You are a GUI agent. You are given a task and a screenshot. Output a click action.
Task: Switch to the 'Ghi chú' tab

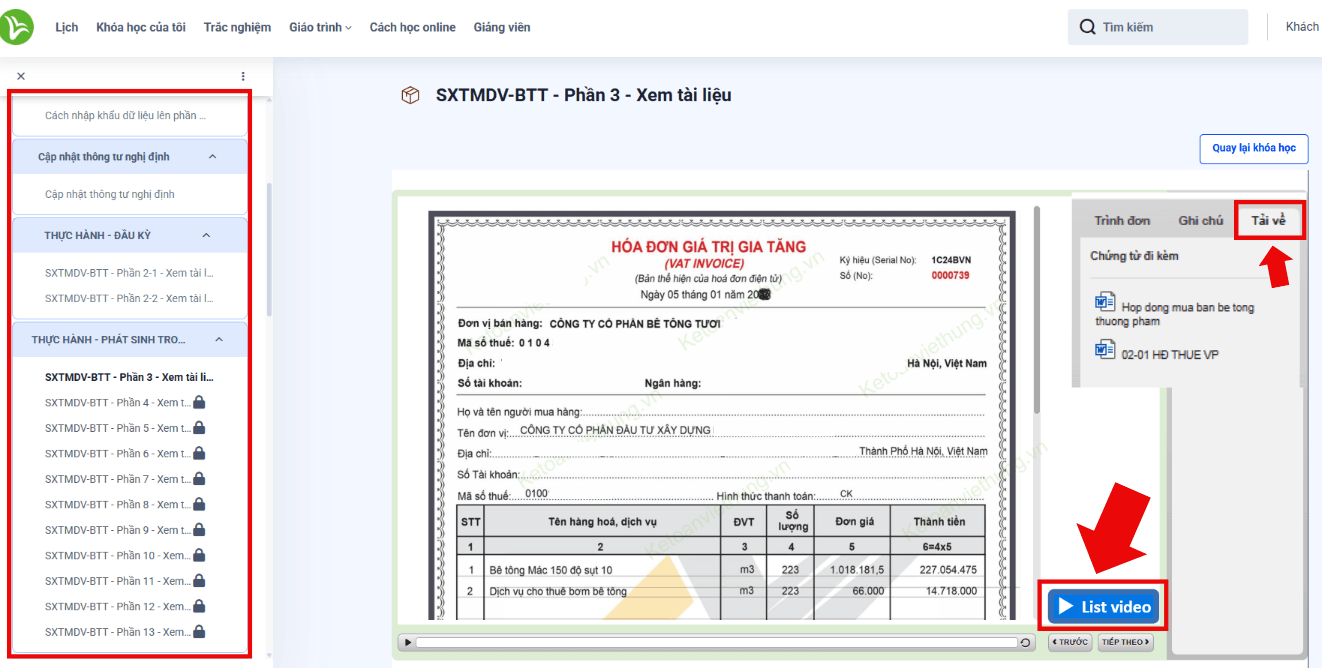pyautogui.click(x=1200, y=220)
